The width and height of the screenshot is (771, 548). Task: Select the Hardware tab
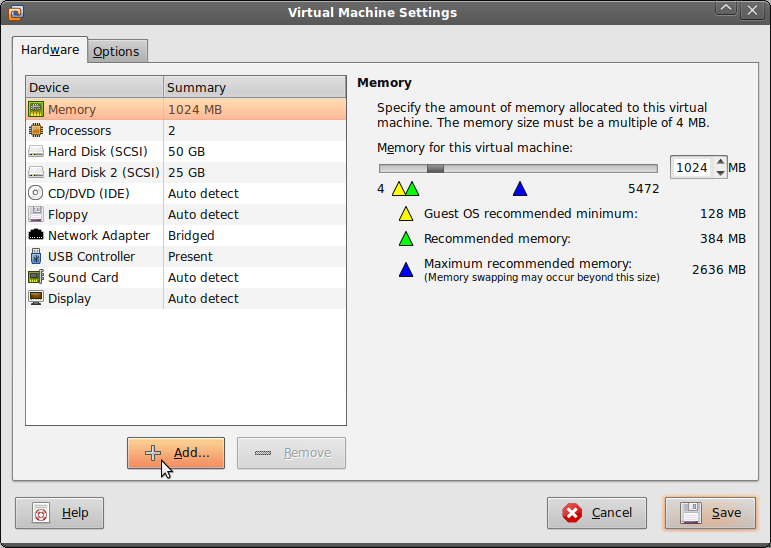point(50,50)
